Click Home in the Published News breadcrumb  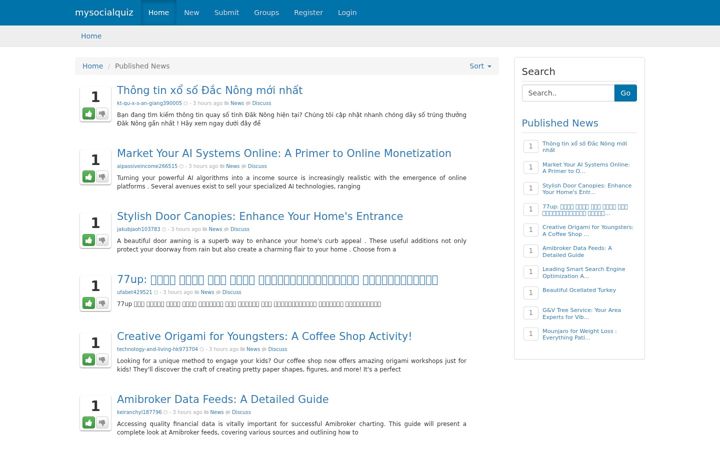pyautogui.click(x=92, y=66)
